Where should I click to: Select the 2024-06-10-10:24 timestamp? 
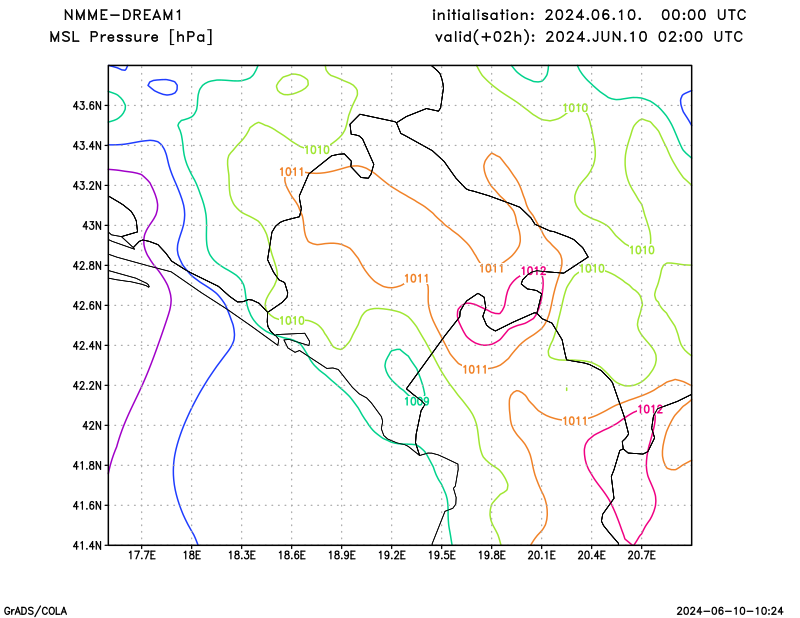(x=730, y=611)
